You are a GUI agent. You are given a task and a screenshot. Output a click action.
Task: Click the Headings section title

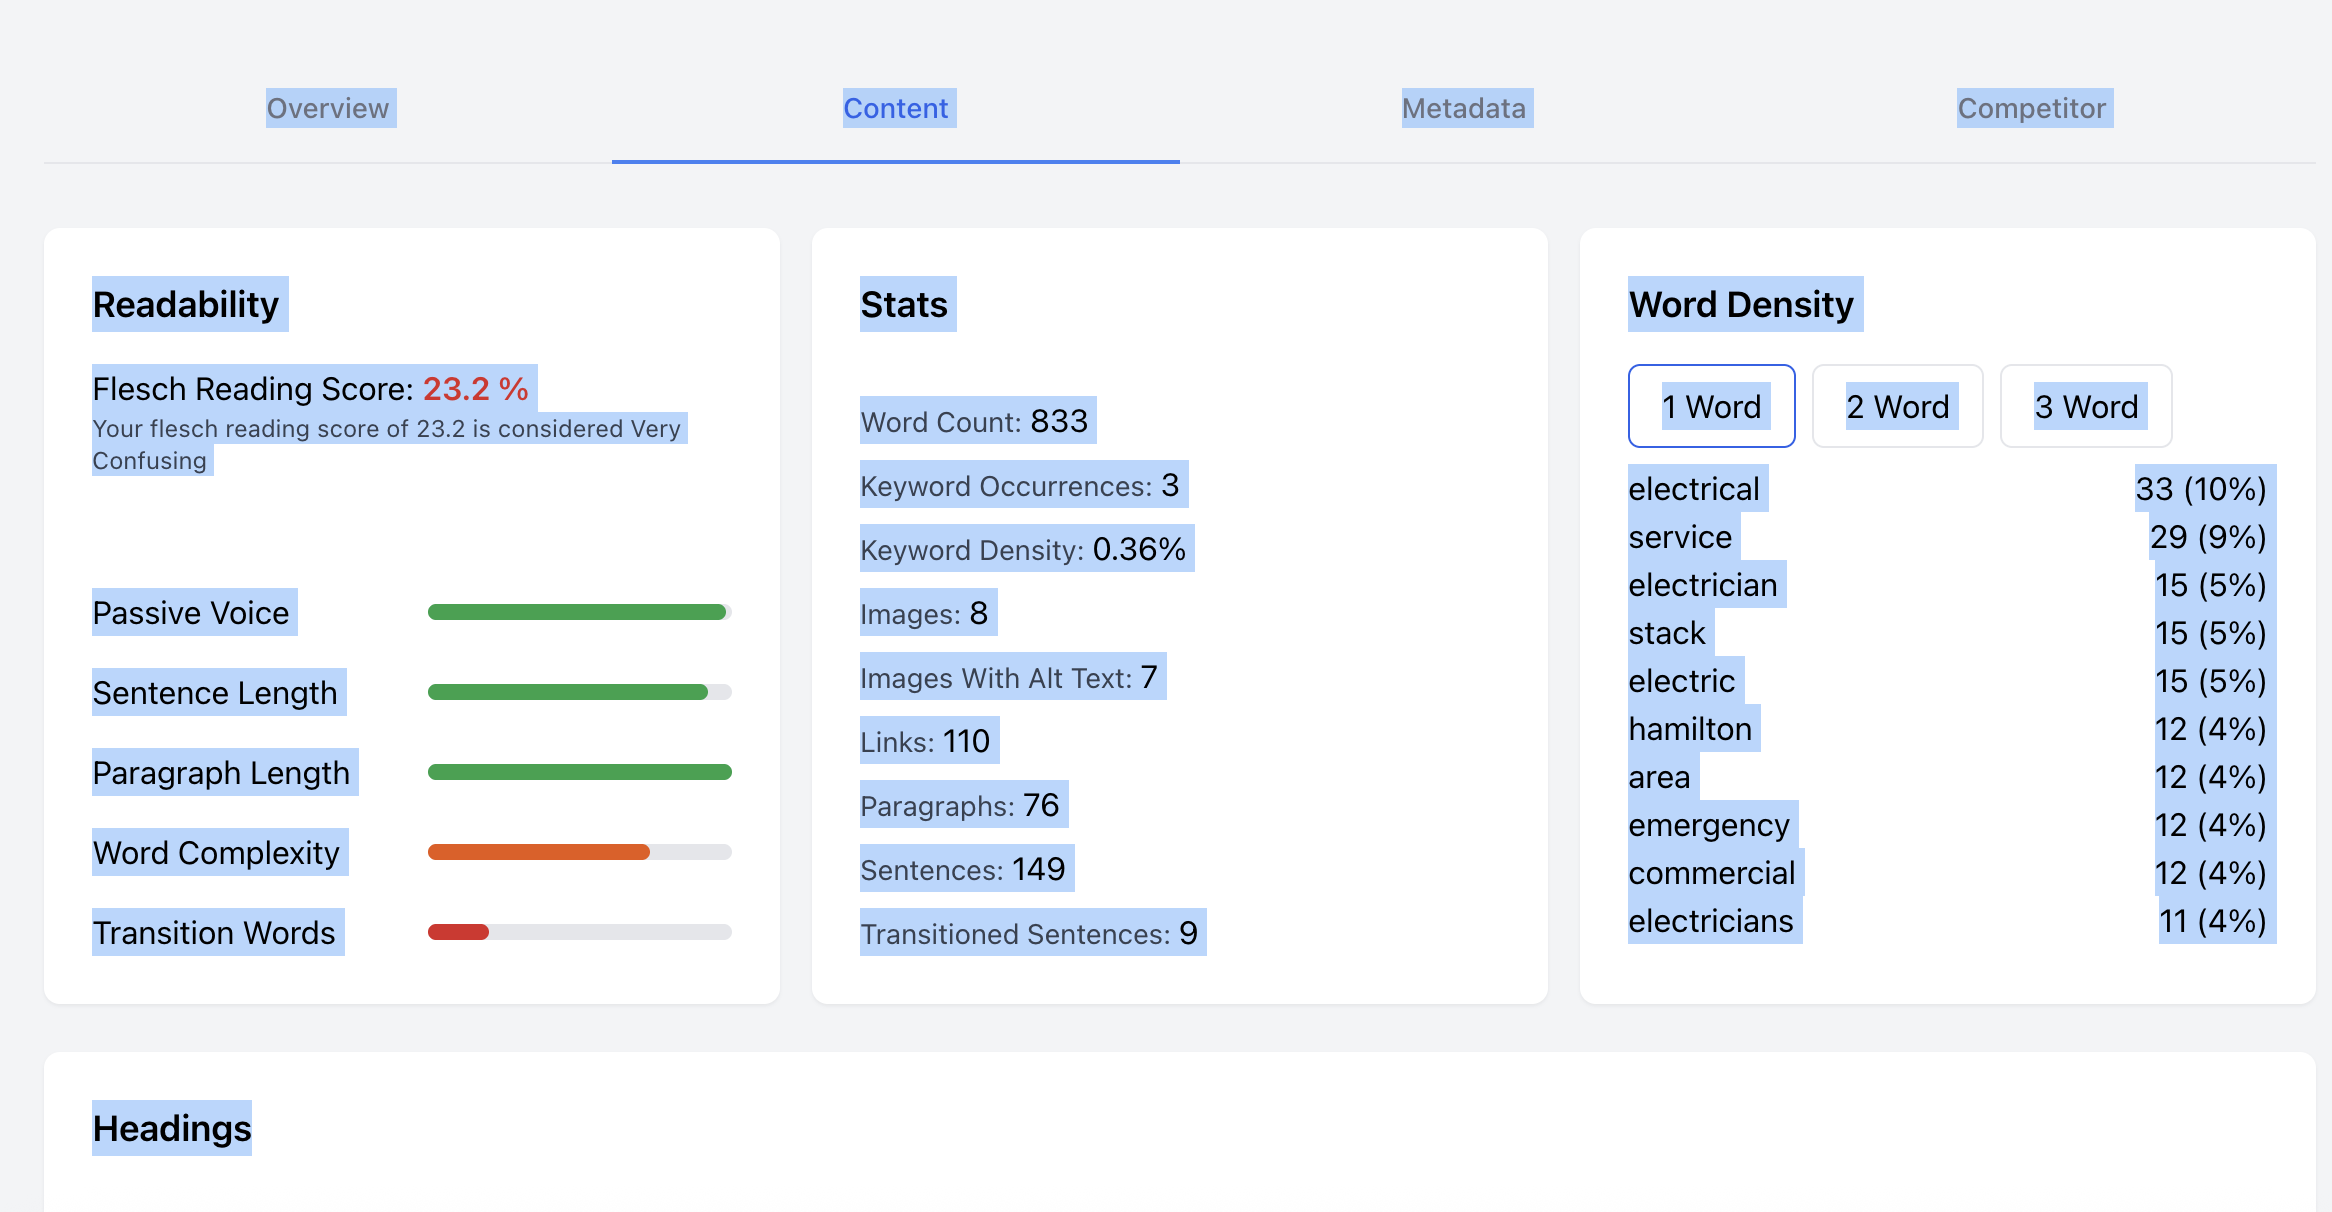pyautogui.click(x=172, y=1128)
